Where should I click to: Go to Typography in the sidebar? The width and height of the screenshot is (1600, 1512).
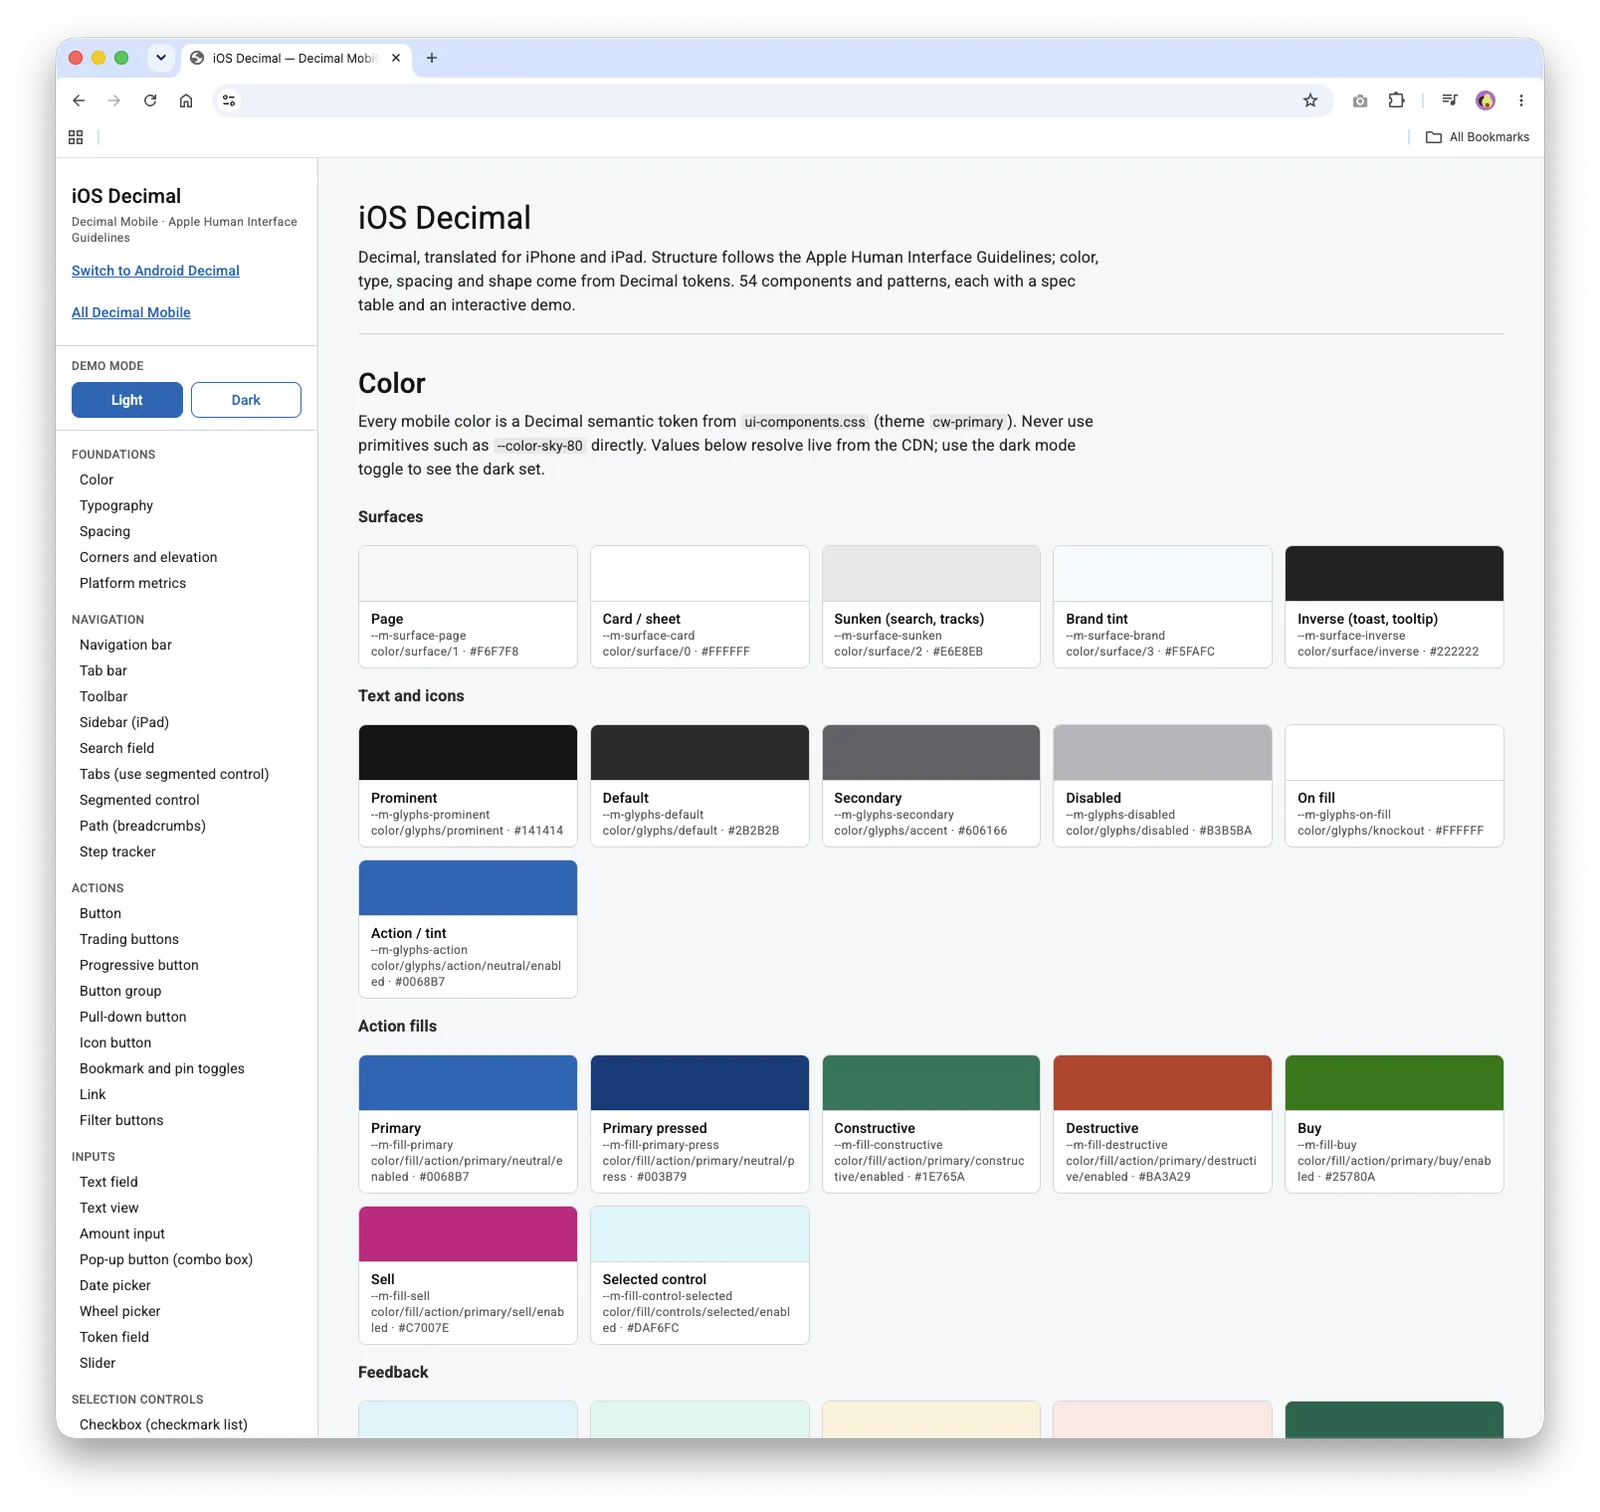pyautogui.click(x=116, y=506)
